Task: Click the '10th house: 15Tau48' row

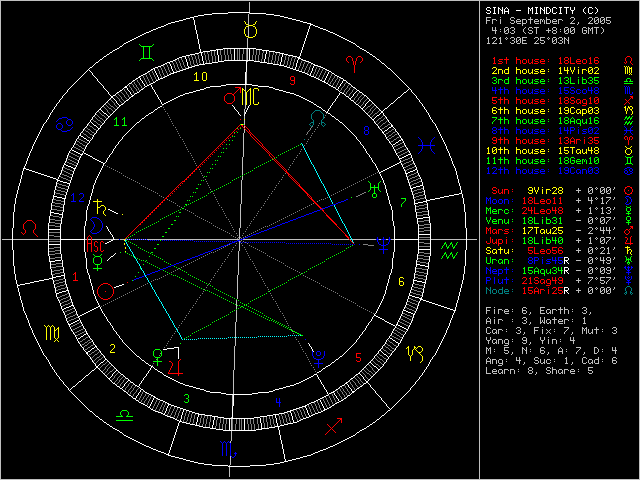Action: (560, 151)
